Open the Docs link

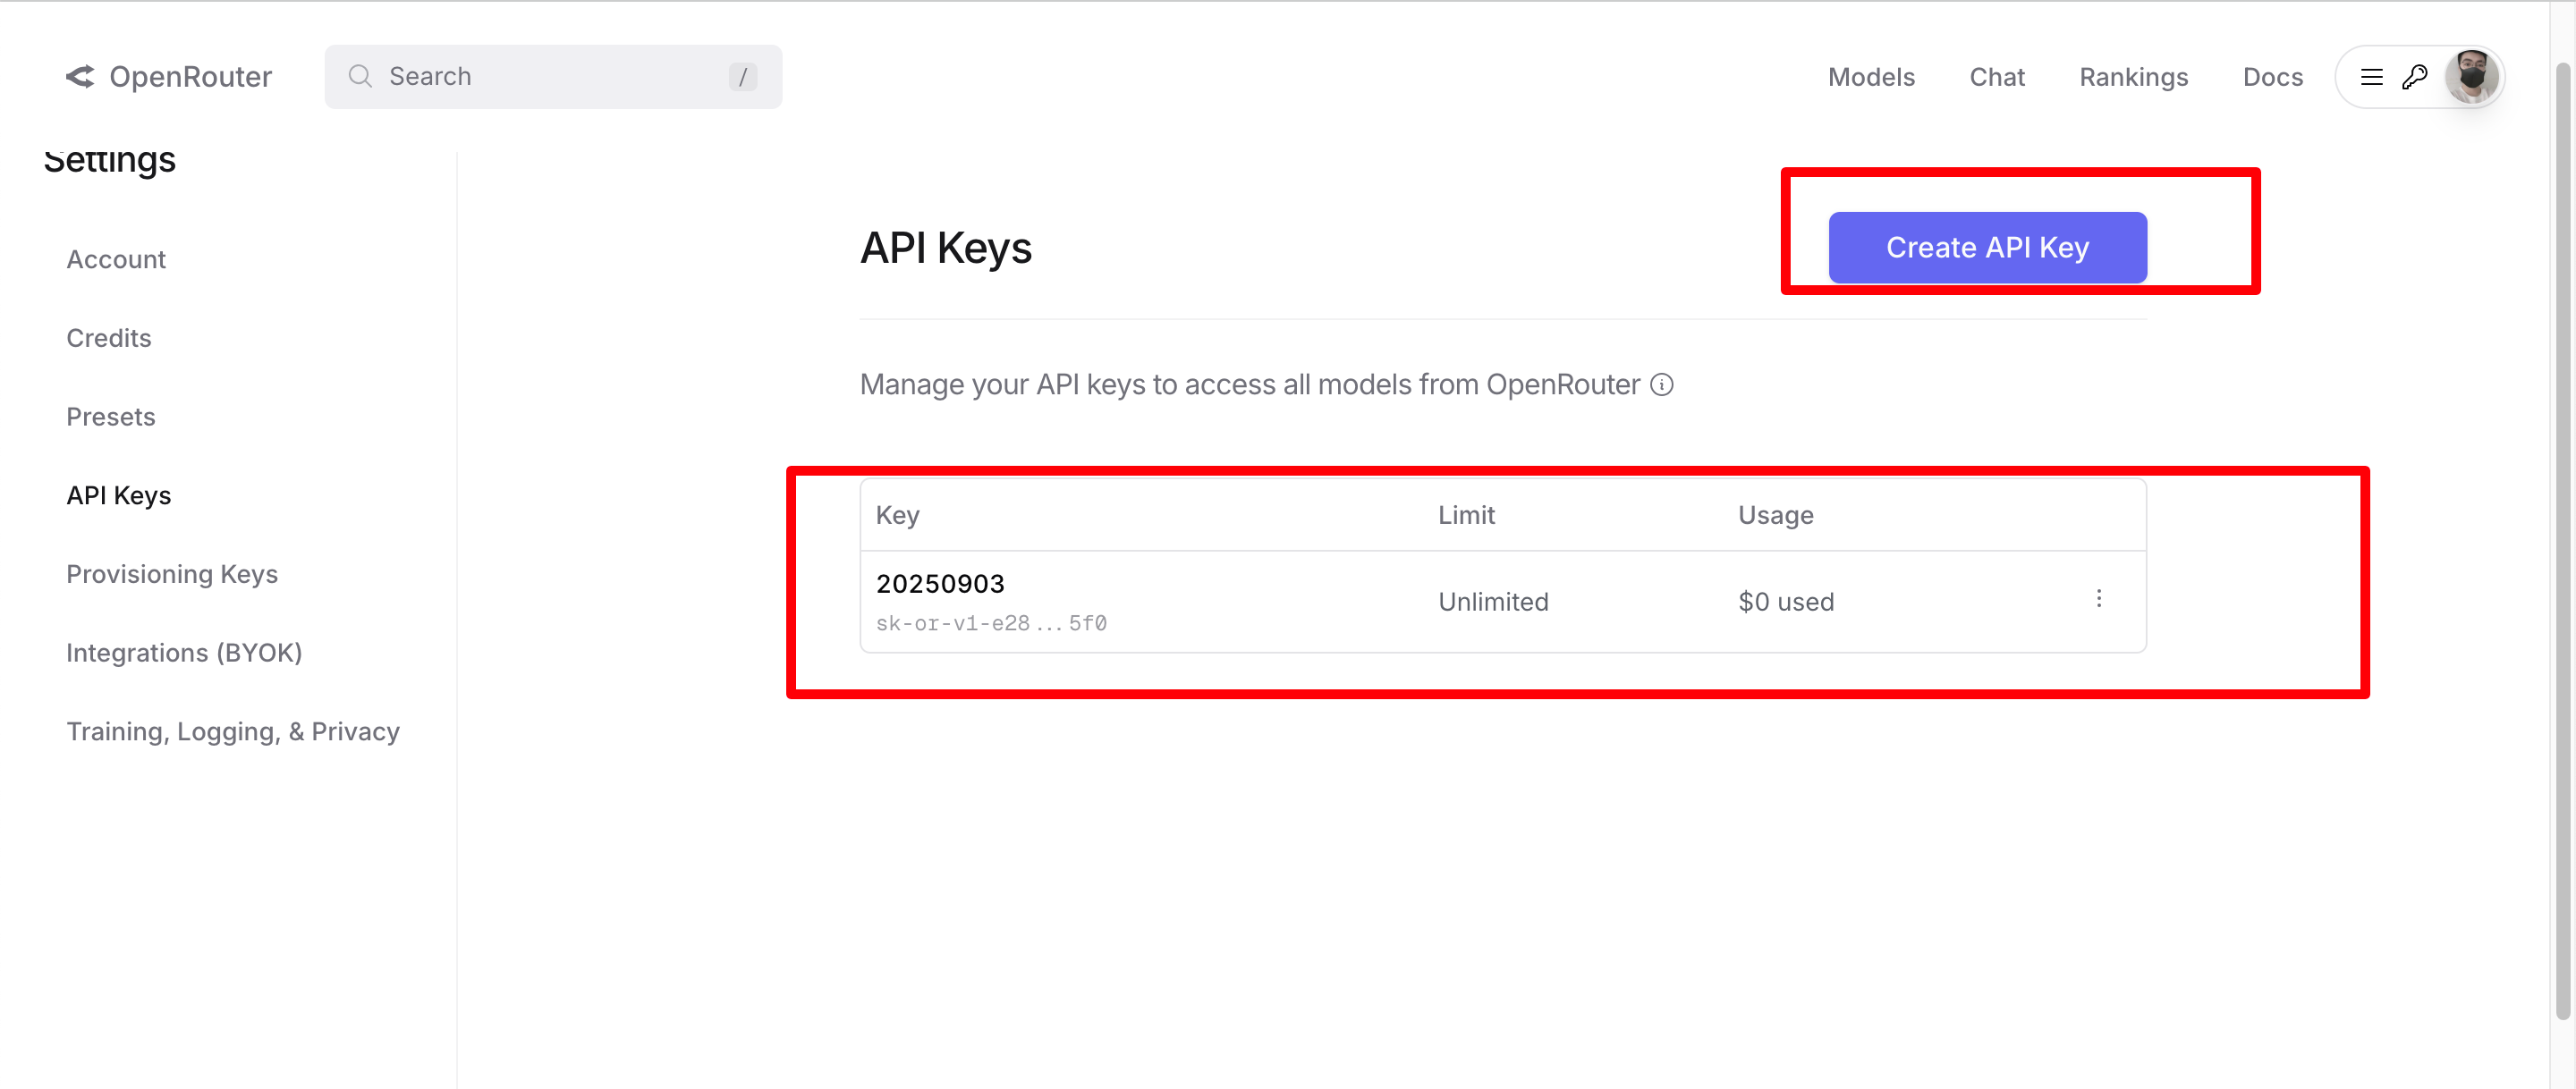pos(2272,77)
